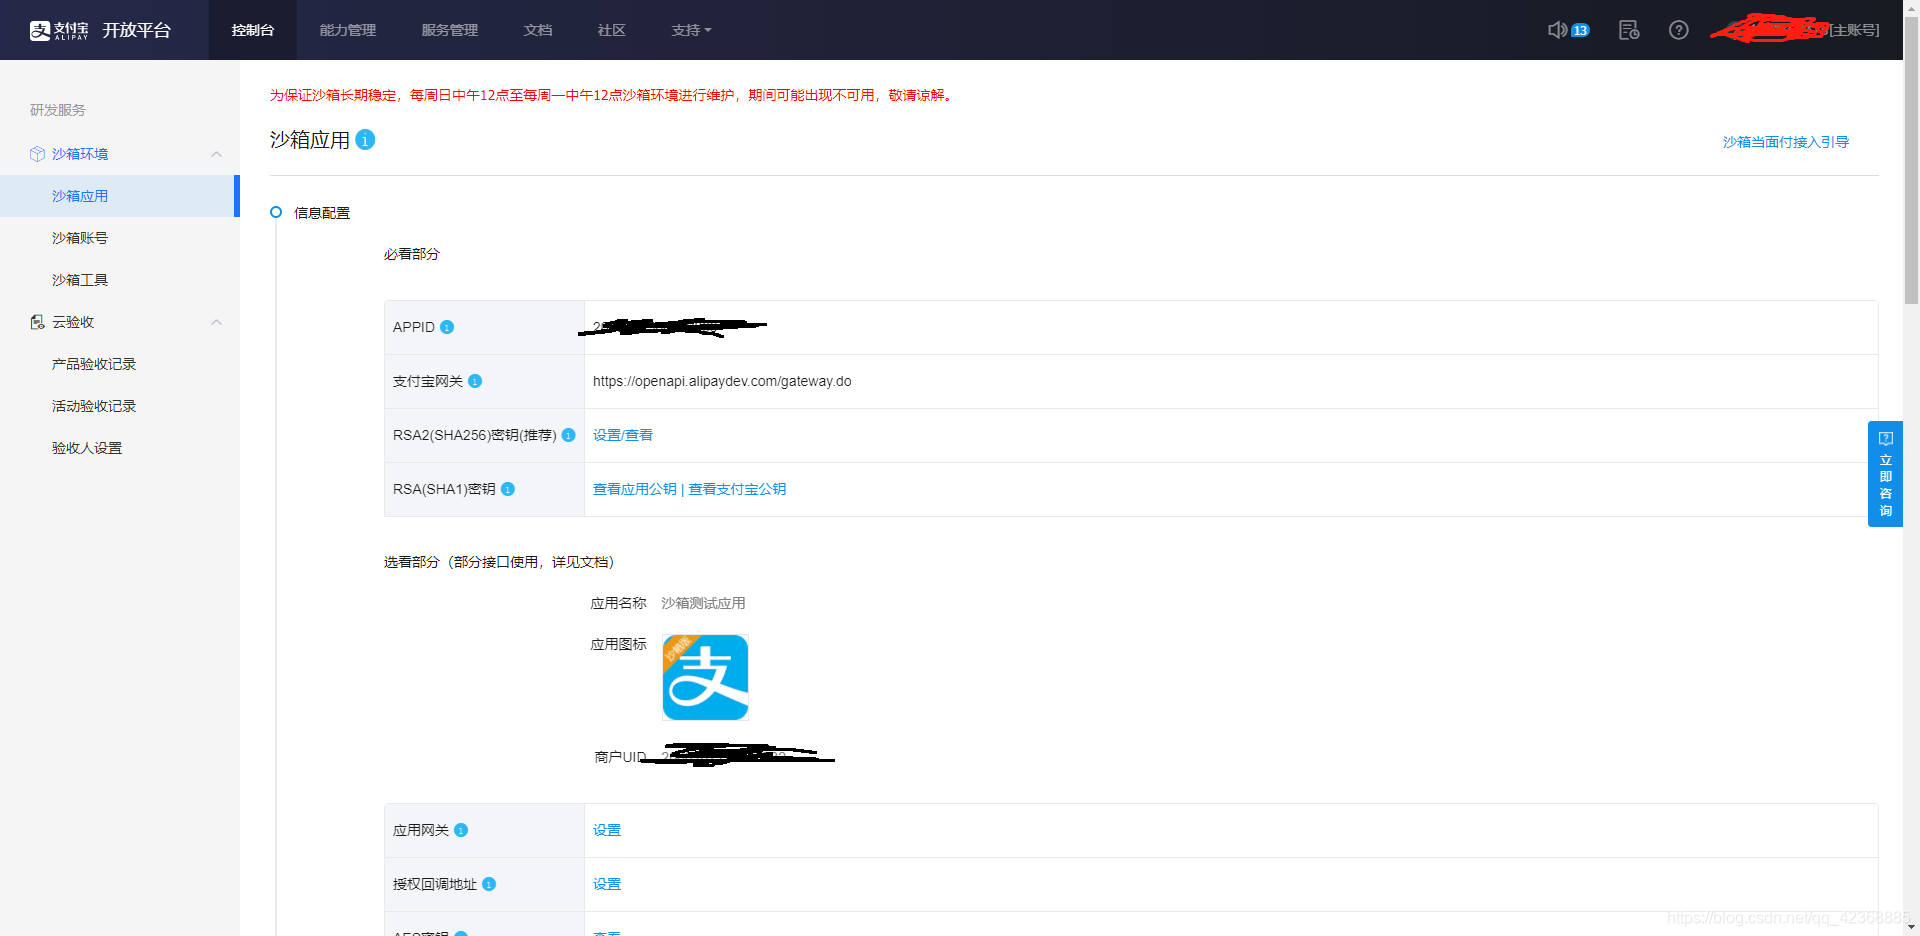The image size is (1920, 936).
Task: Open the notifications speaker icon
Action: coord(1557,30)
